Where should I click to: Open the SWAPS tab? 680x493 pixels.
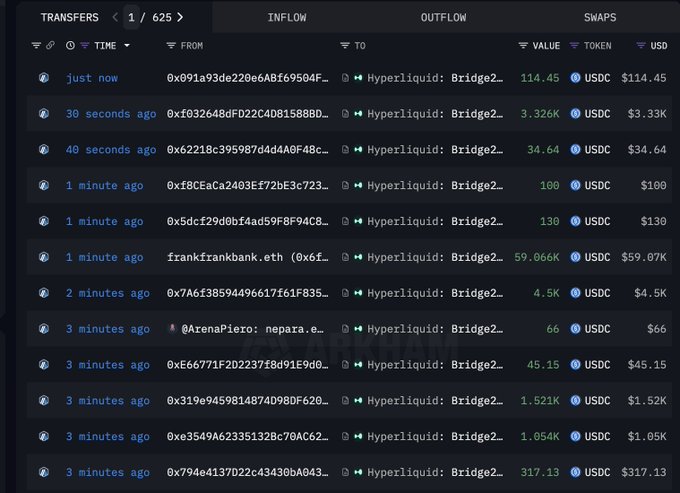[x=601, y=18]
